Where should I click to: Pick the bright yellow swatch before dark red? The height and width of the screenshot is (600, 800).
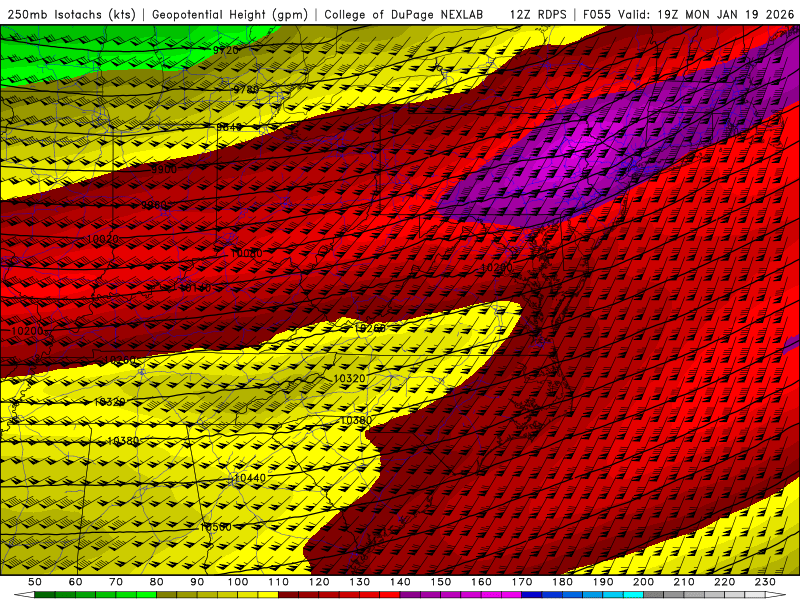tap(268, 595)
